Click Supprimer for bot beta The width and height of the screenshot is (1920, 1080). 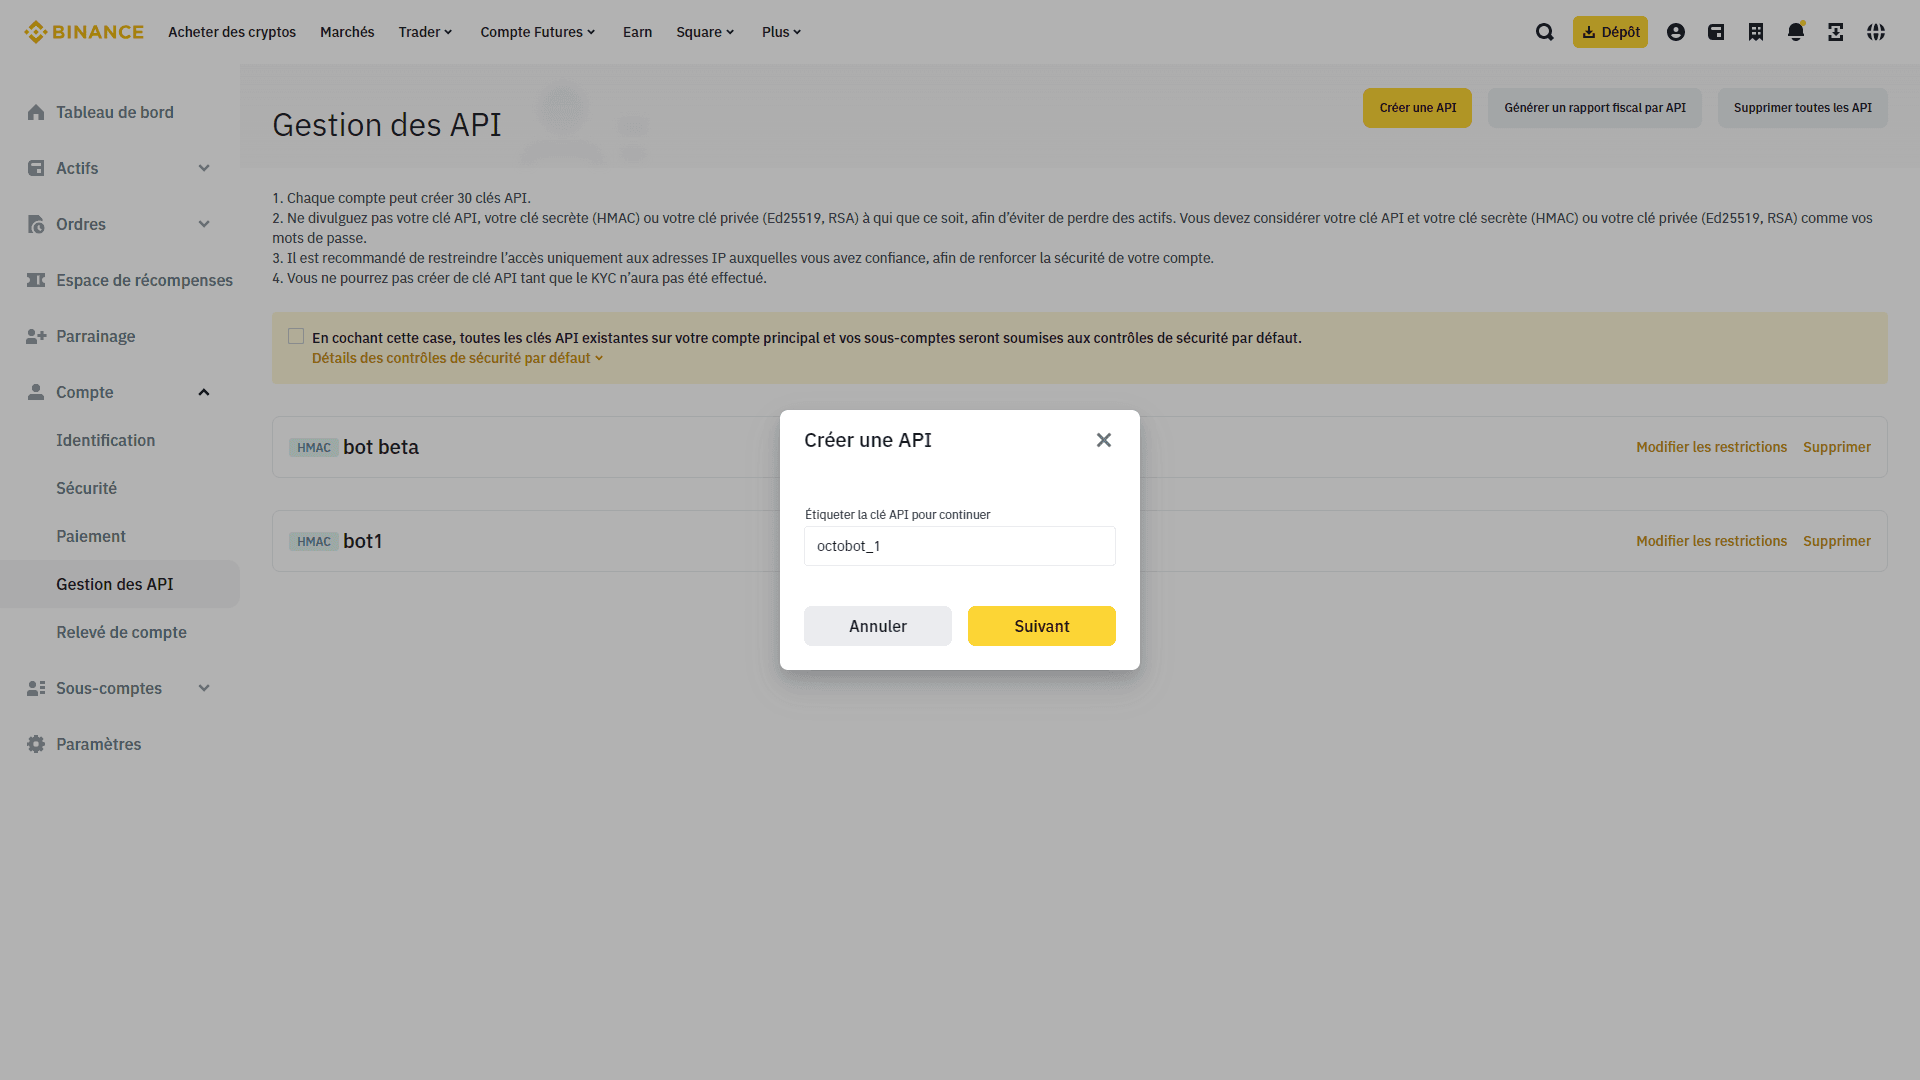tap(1837, 447)
